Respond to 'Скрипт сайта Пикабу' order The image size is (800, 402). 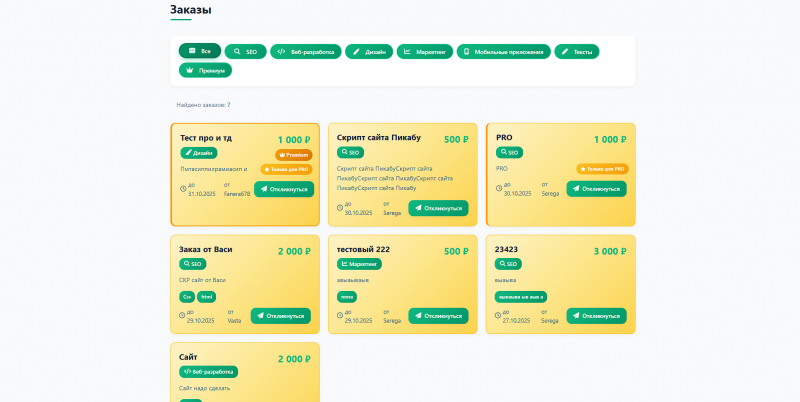pyautogui.click(x=438, y=208)
